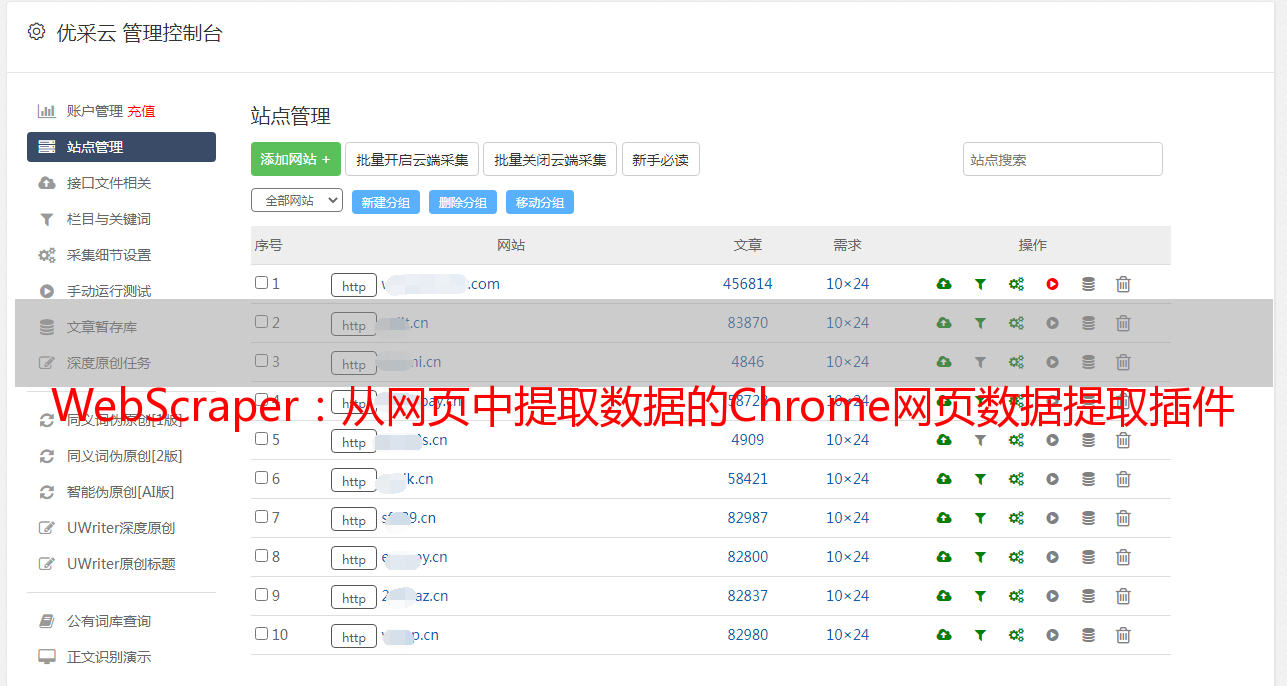This screenshot has height=686, width=1287.
Task: Open the database icon for row 1
Action: [1088, 284]
